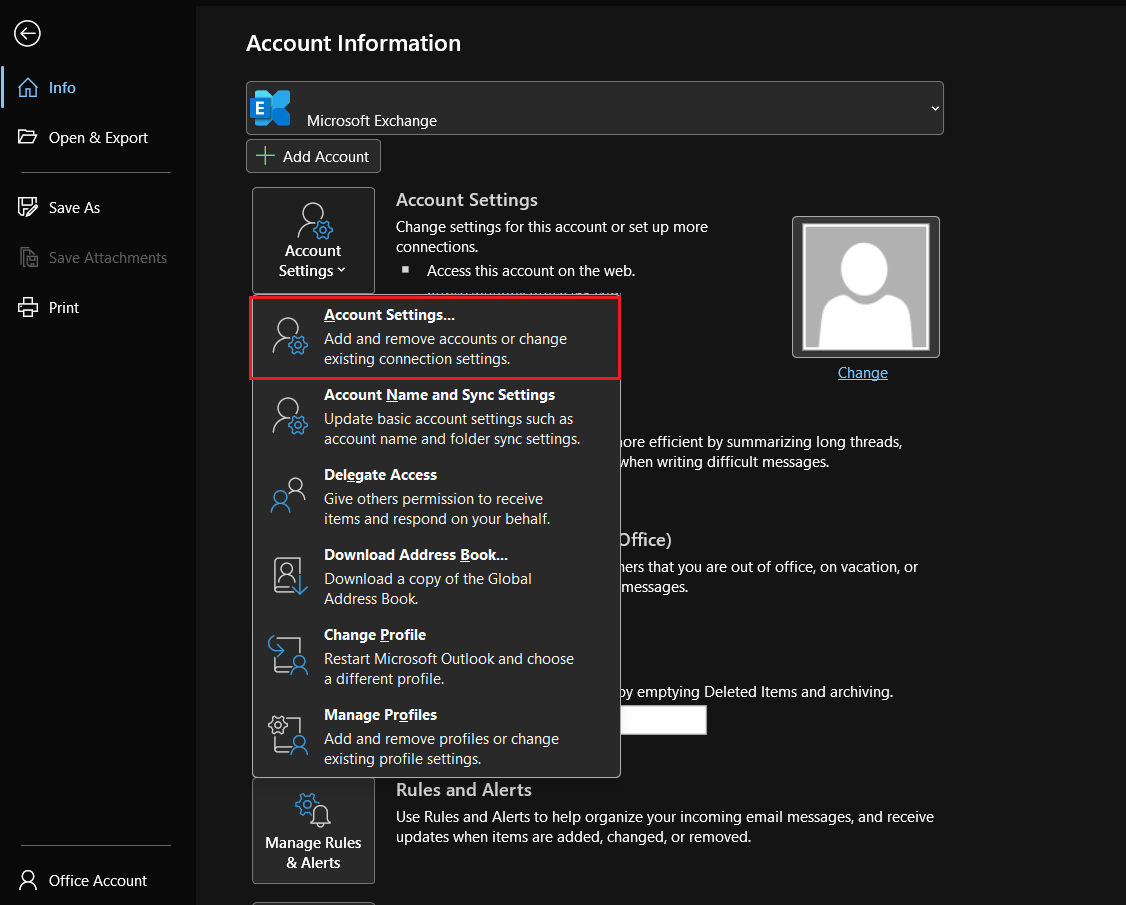The height and width of the screenshot is (905, 1126).
Task: Click Download Address Book icon entry
Action: [289, 576]
